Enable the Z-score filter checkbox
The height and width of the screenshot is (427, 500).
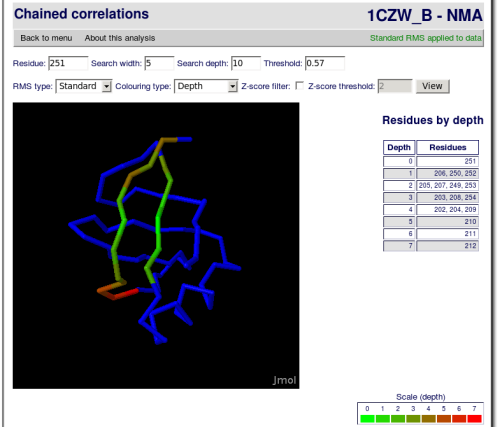tap(300, 86)
